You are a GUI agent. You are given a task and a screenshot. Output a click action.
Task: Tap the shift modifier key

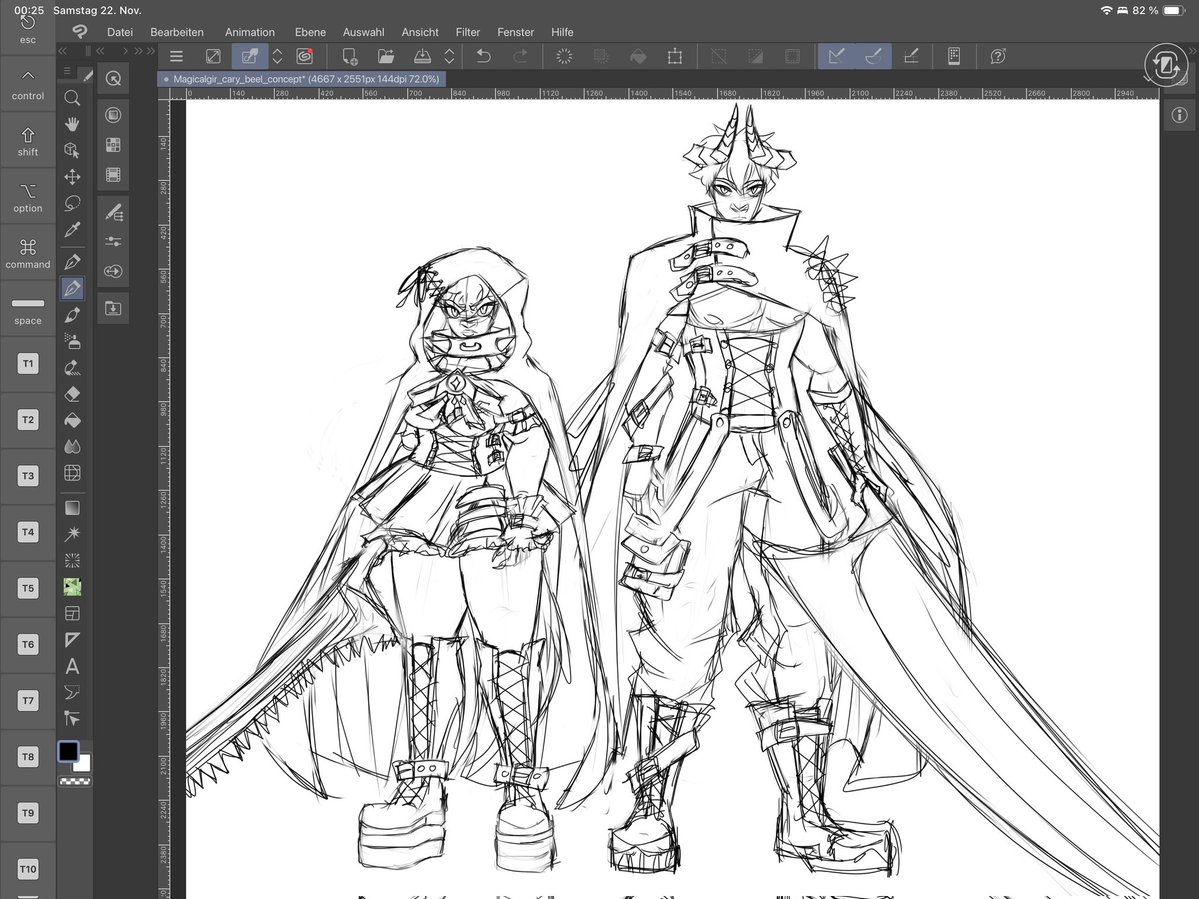coord(28,141)
